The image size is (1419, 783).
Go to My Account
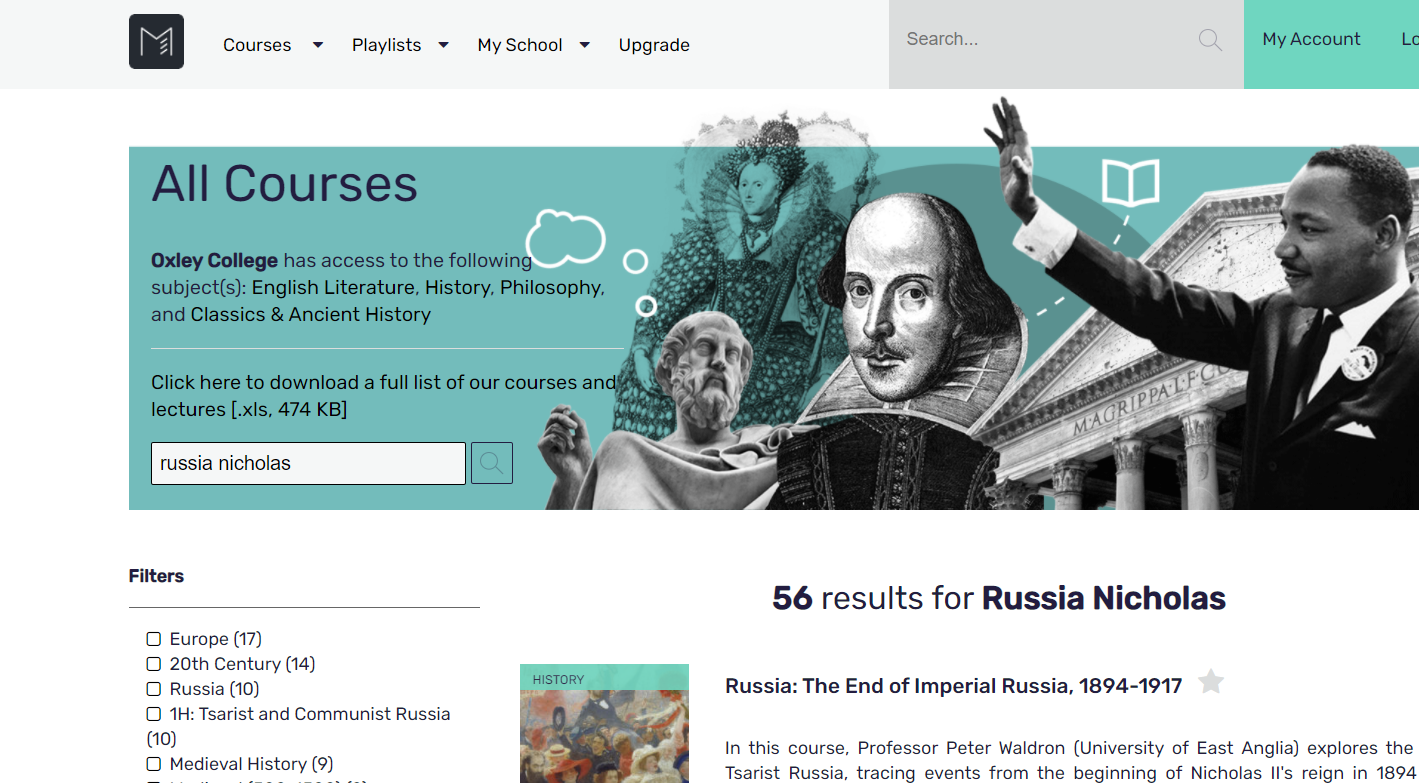[x=1311, y=40]
